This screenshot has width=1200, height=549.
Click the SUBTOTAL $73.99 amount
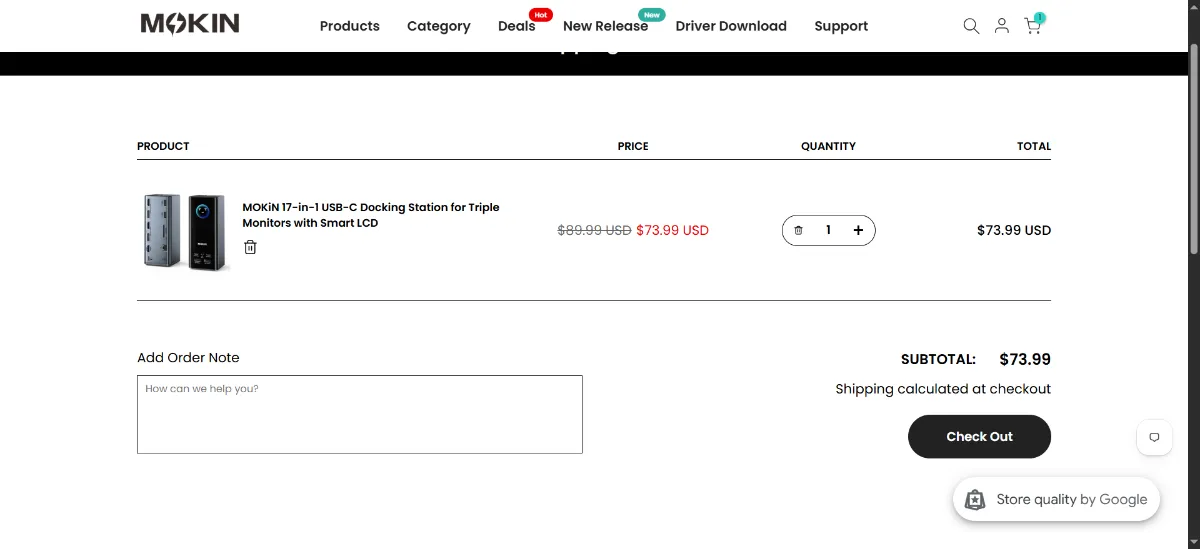(1025, 359)
